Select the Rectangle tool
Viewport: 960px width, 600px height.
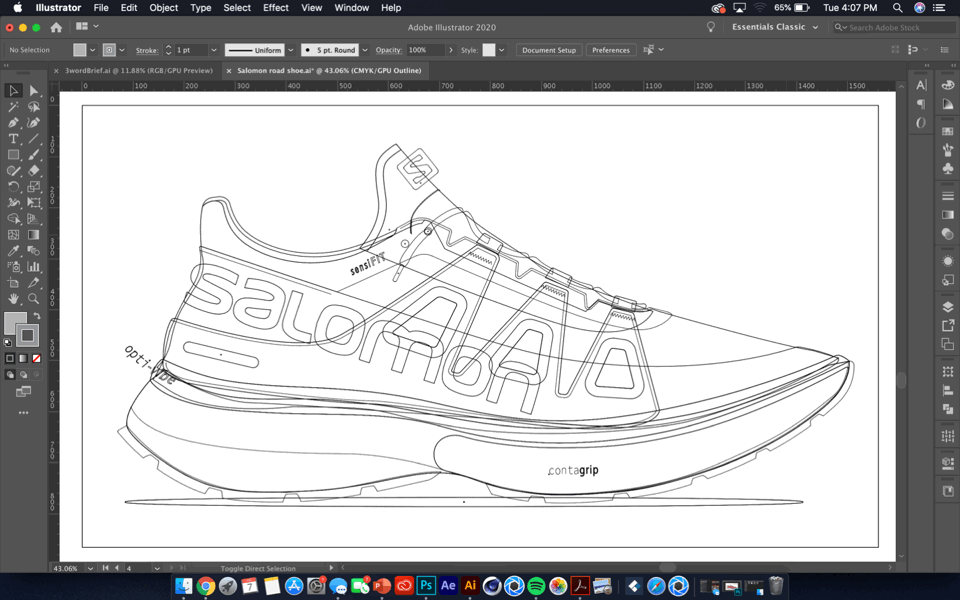coord(13,154)
